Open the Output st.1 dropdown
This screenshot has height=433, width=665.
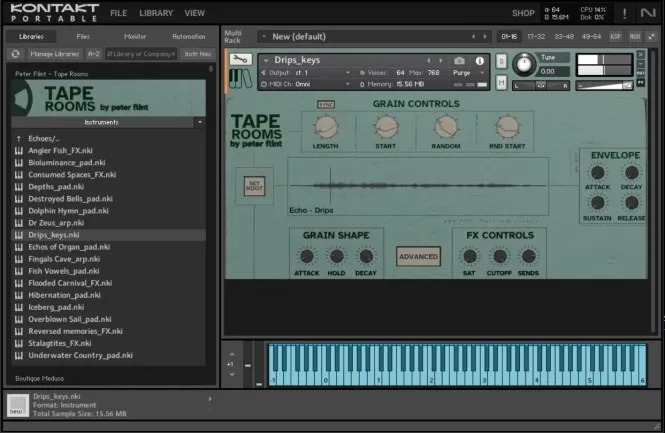tap(348, 73)
